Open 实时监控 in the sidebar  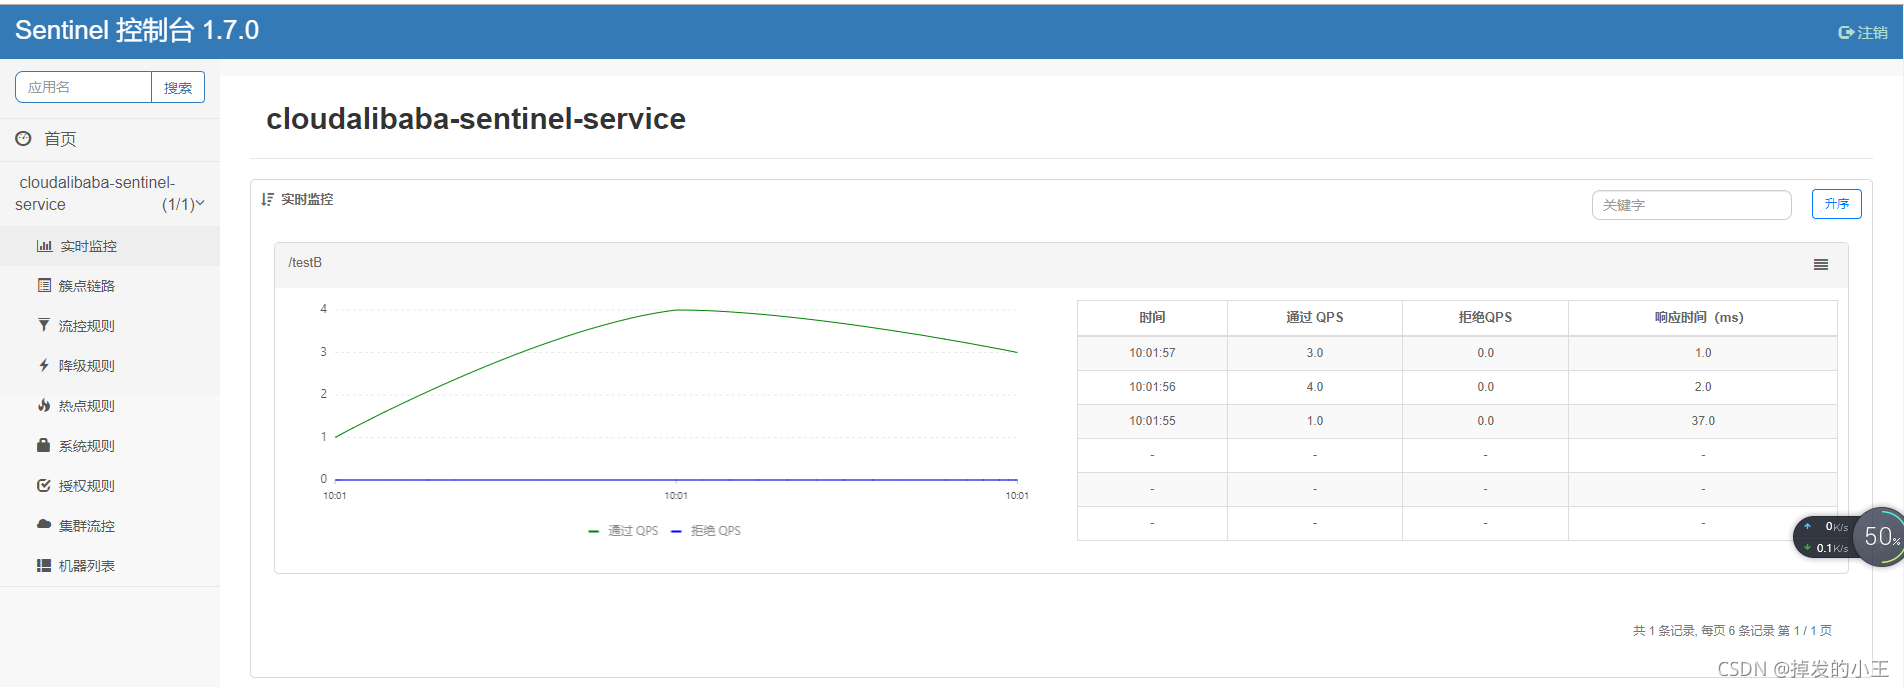pos(110,246)
